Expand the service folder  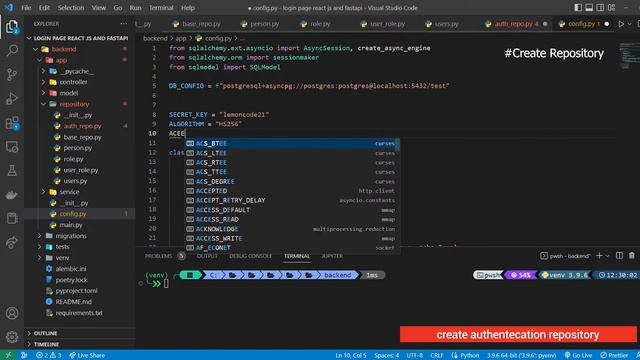[x=44, y=192]
